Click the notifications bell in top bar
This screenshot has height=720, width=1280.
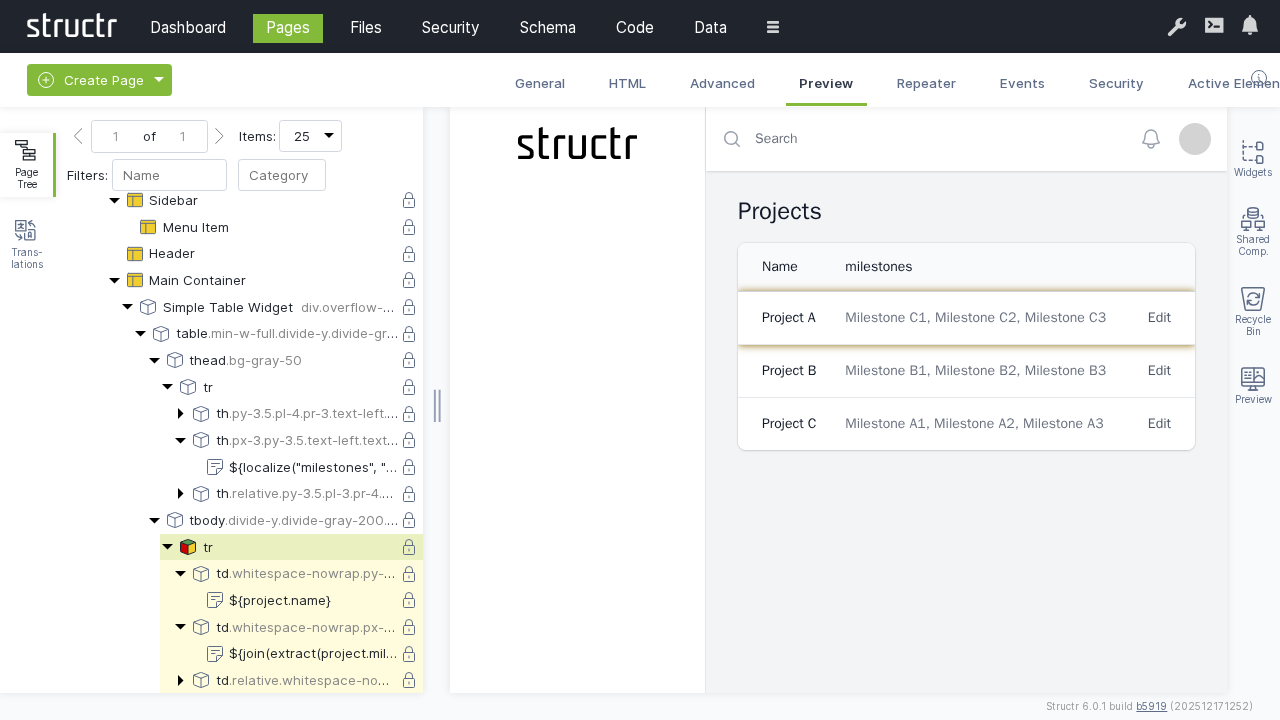click(x=1250, y=26)
